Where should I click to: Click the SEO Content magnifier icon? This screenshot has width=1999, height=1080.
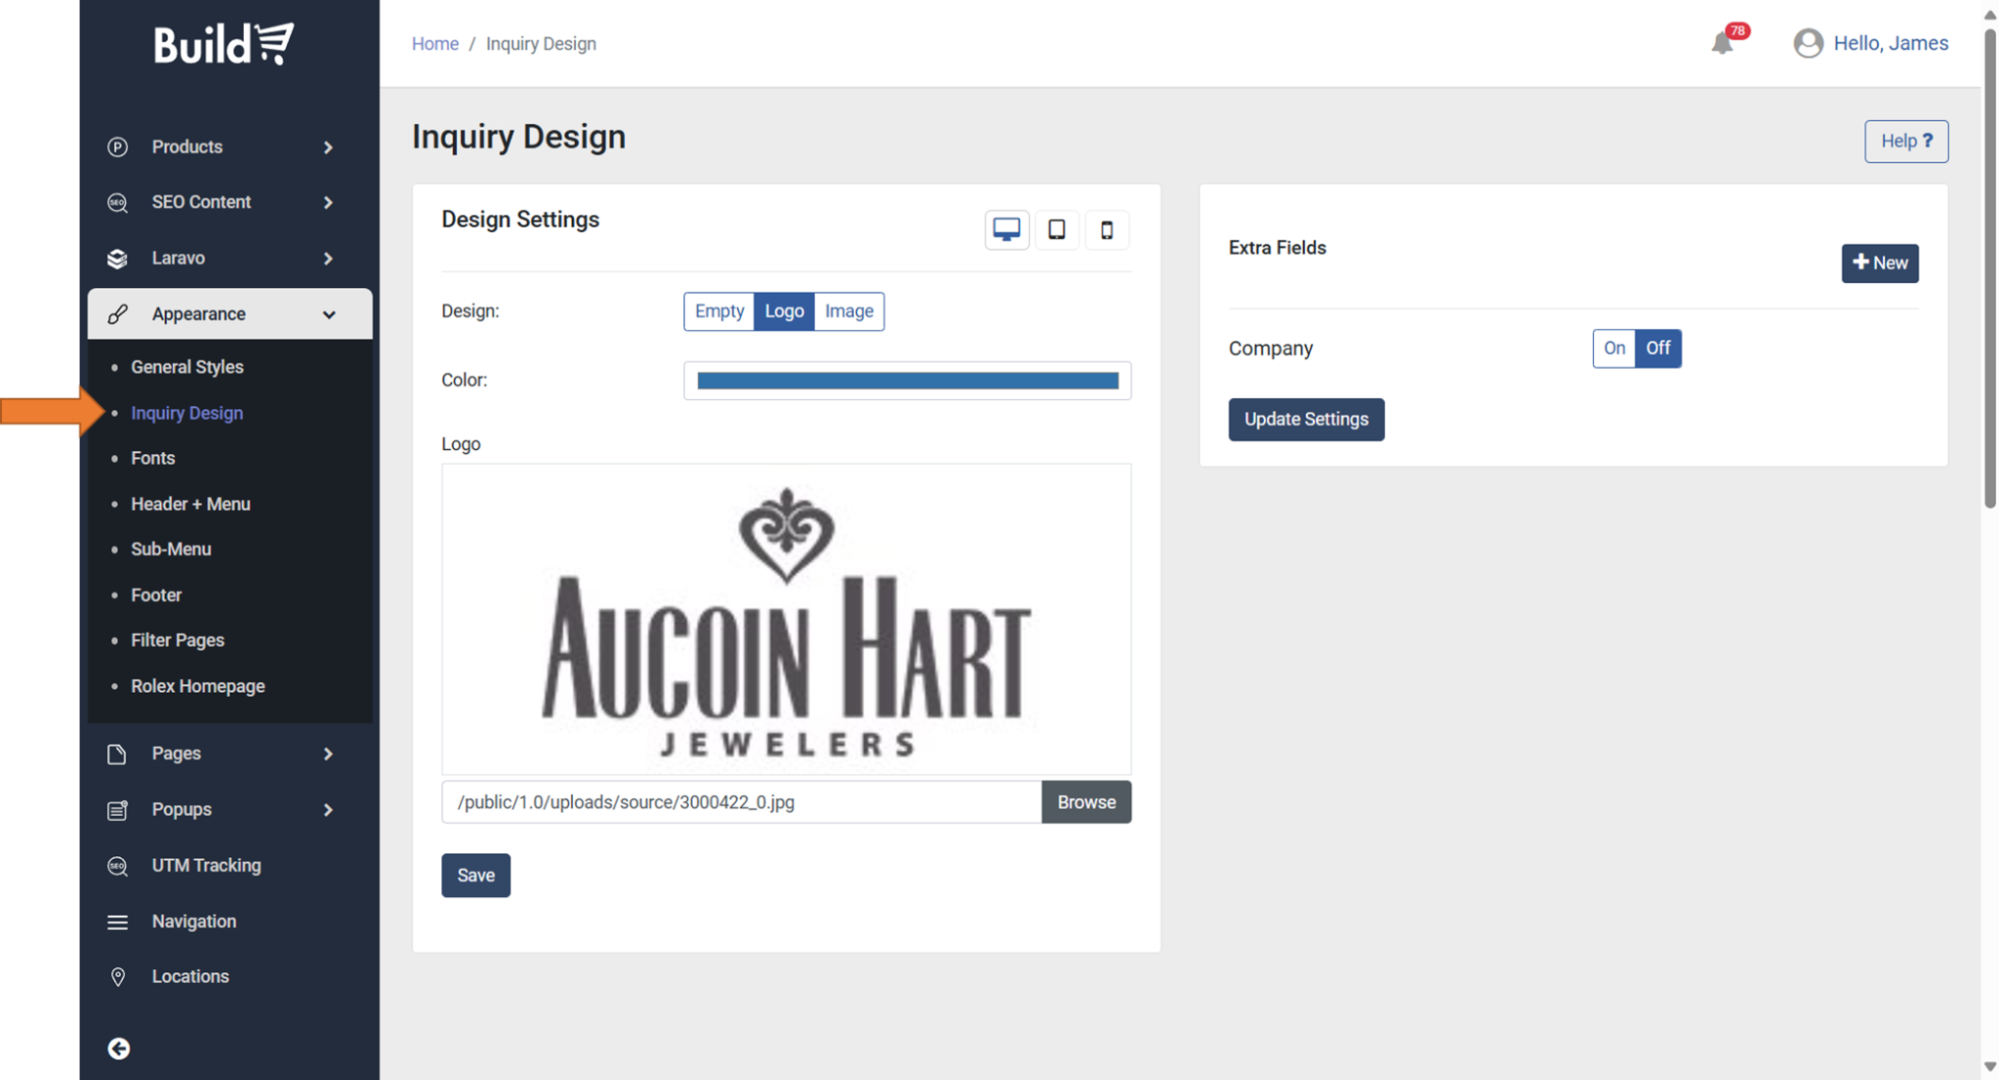click(x=117, y=202)
